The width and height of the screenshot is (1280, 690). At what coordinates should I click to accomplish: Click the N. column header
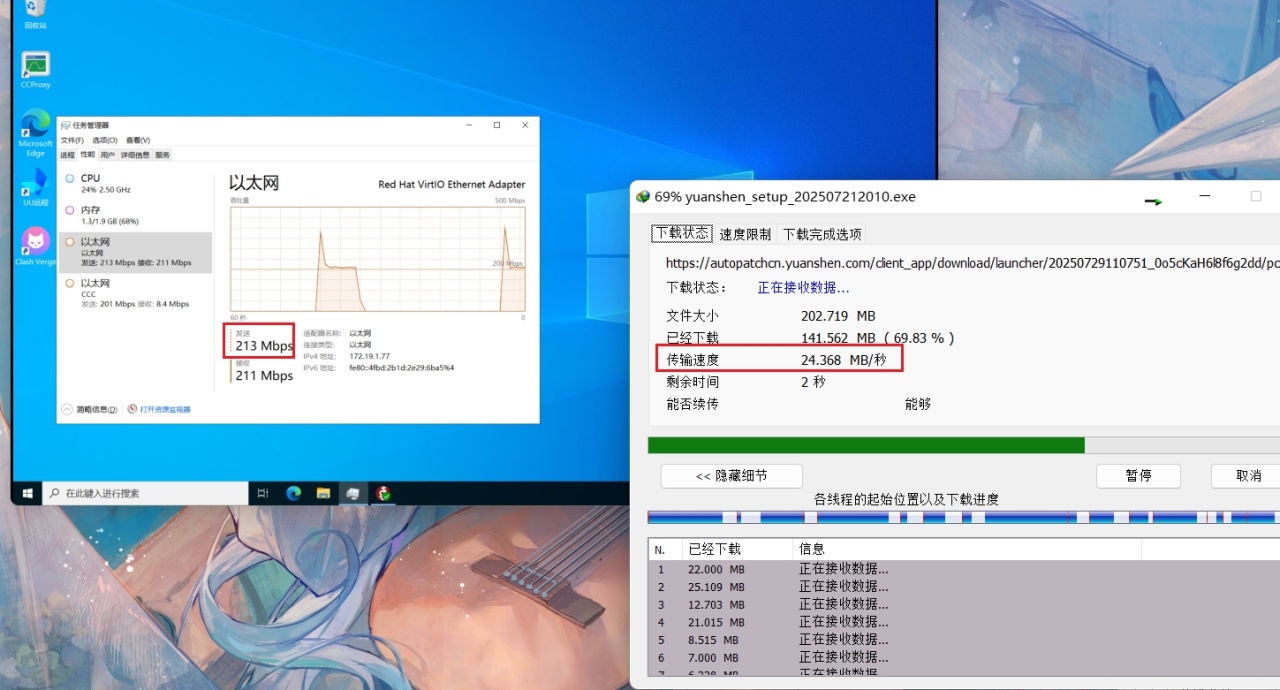tap(665, 550)
